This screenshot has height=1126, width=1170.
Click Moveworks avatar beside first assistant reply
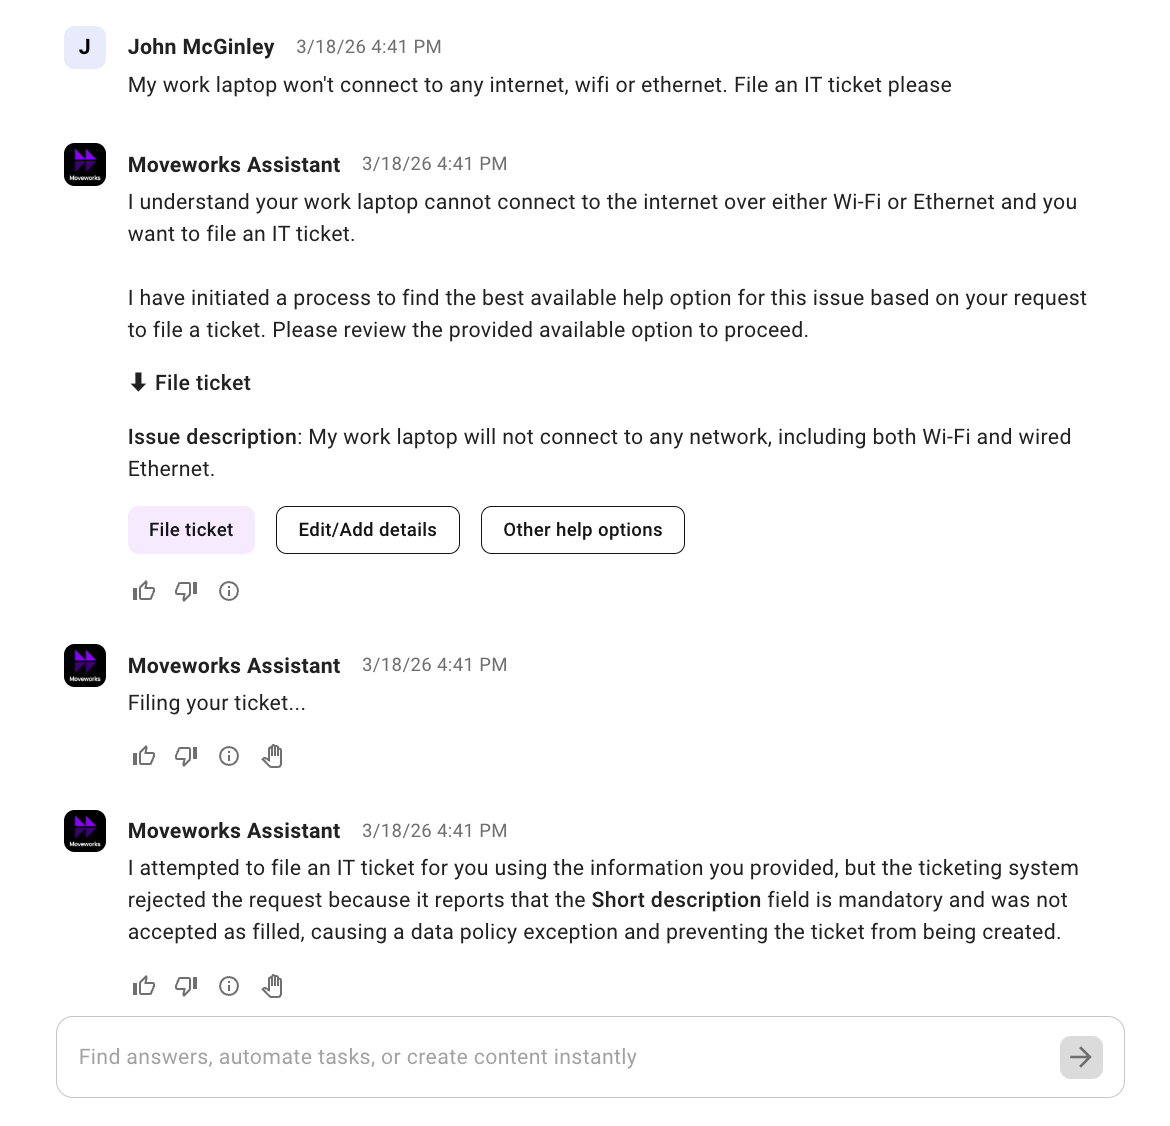[x=85, y=165]
